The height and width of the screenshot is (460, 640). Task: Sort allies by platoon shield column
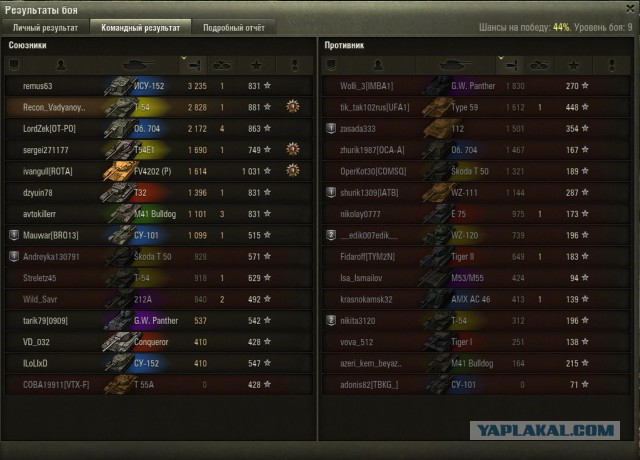tap(14, 65)
